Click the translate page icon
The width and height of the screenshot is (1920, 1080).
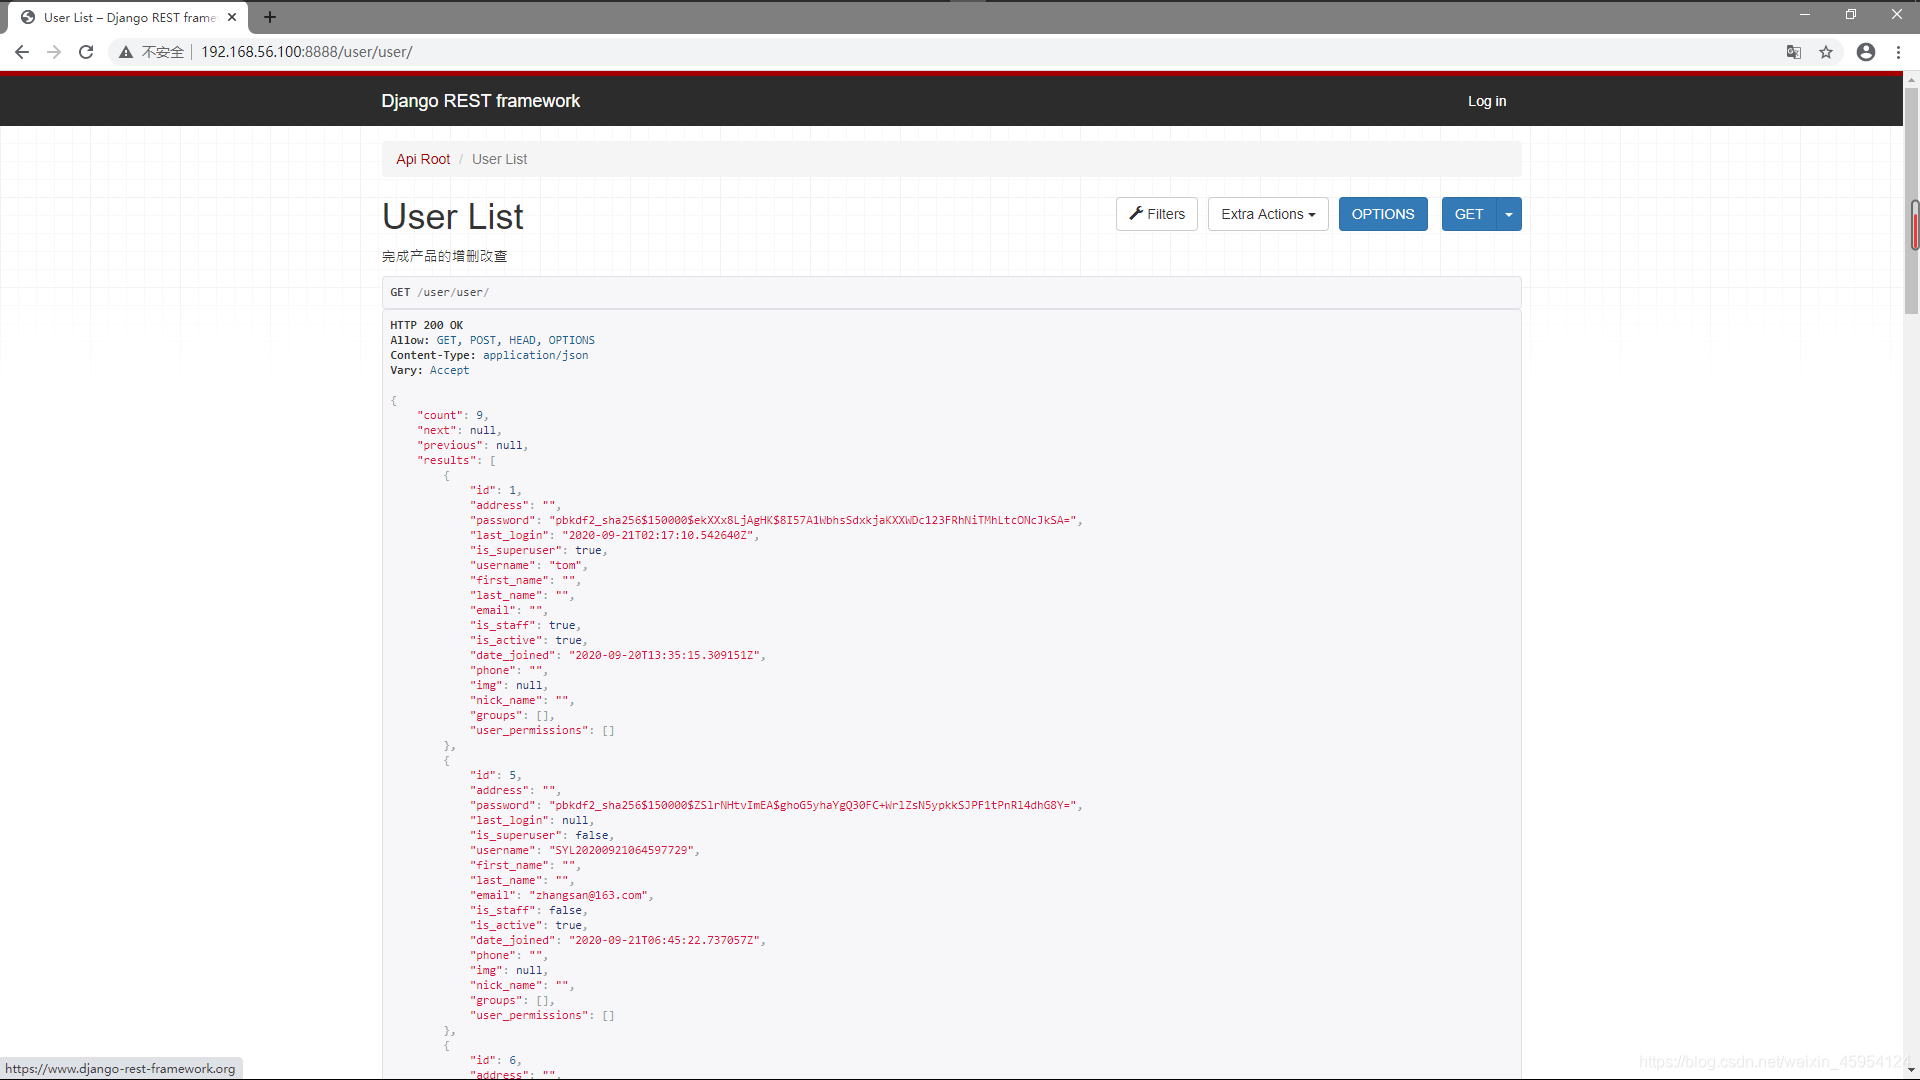[1794, 52]
